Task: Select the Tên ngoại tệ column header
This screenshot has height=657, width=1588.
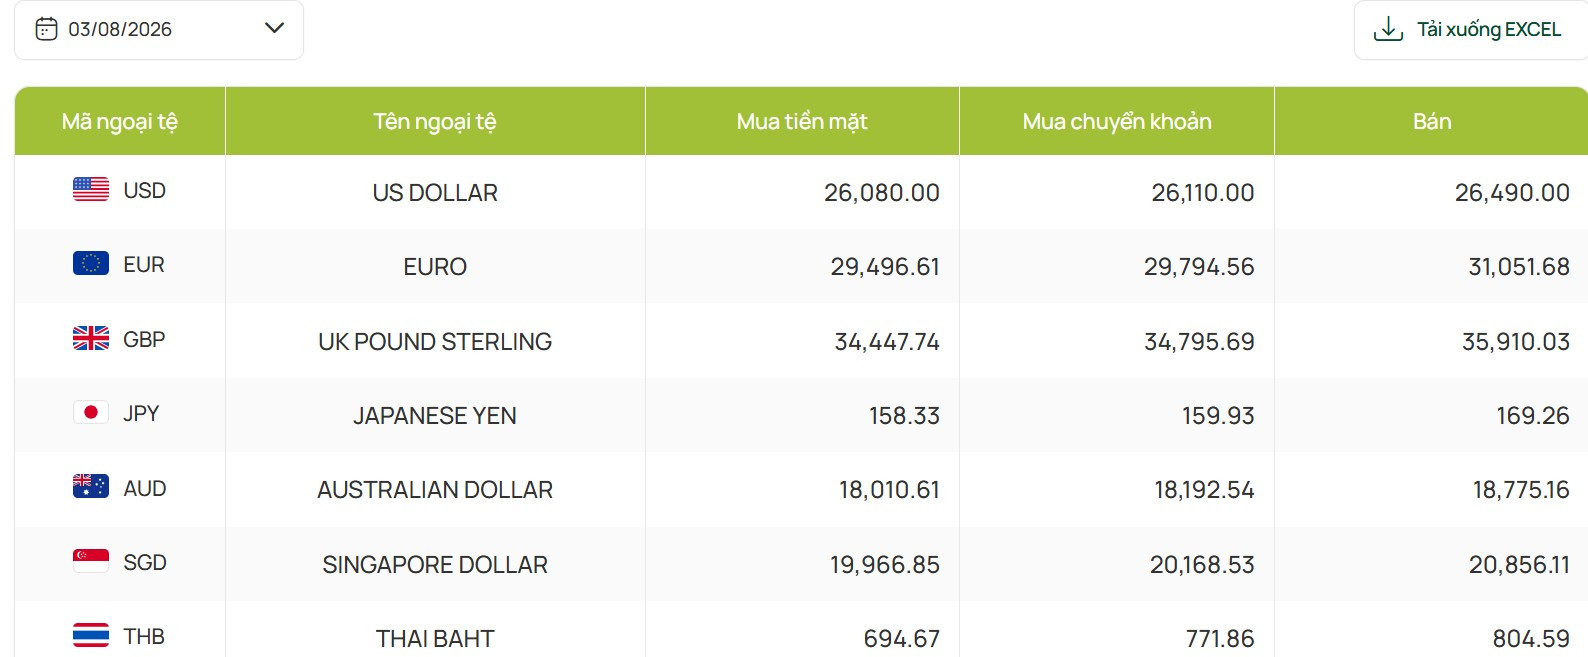Action: [435, 121]
